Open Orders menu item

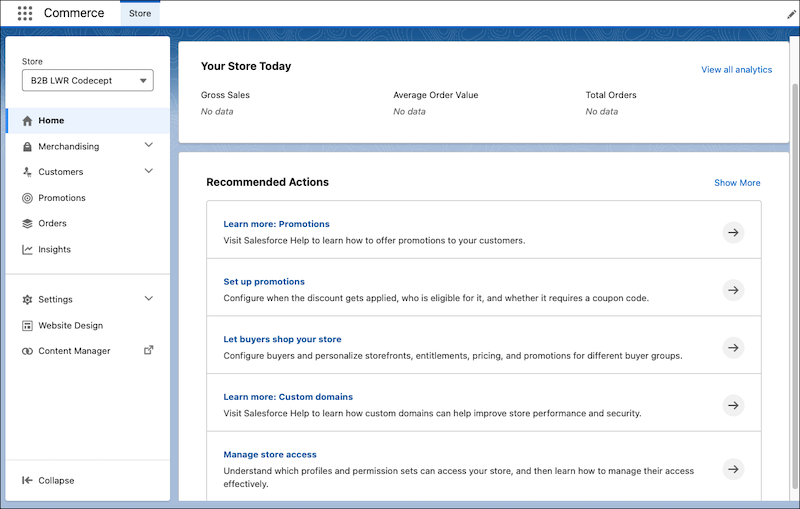click(88, 223)
